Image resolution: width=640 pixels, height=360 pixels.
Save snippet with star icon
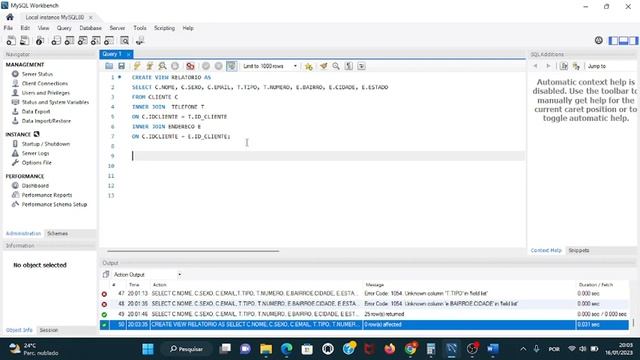pyautogui.click(x=309, y=66)
